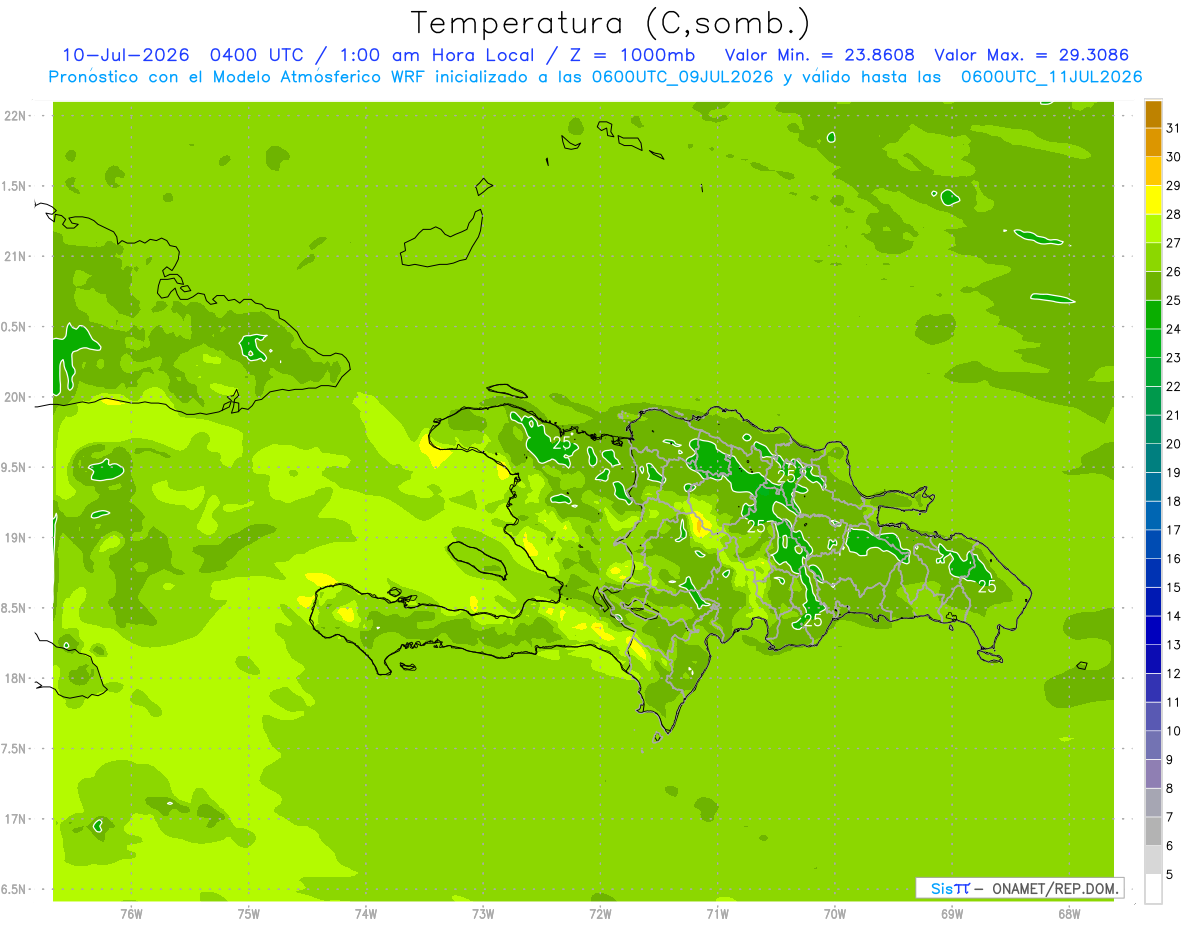Click the 'SisTT - ONAMET/REP.DOM.' credit label

click(x=1019, y=888)
